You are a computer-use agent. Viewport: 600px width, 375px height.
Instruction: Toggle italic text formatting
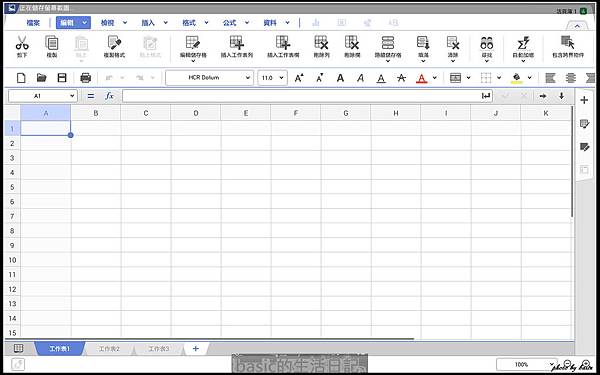(360, 78)
